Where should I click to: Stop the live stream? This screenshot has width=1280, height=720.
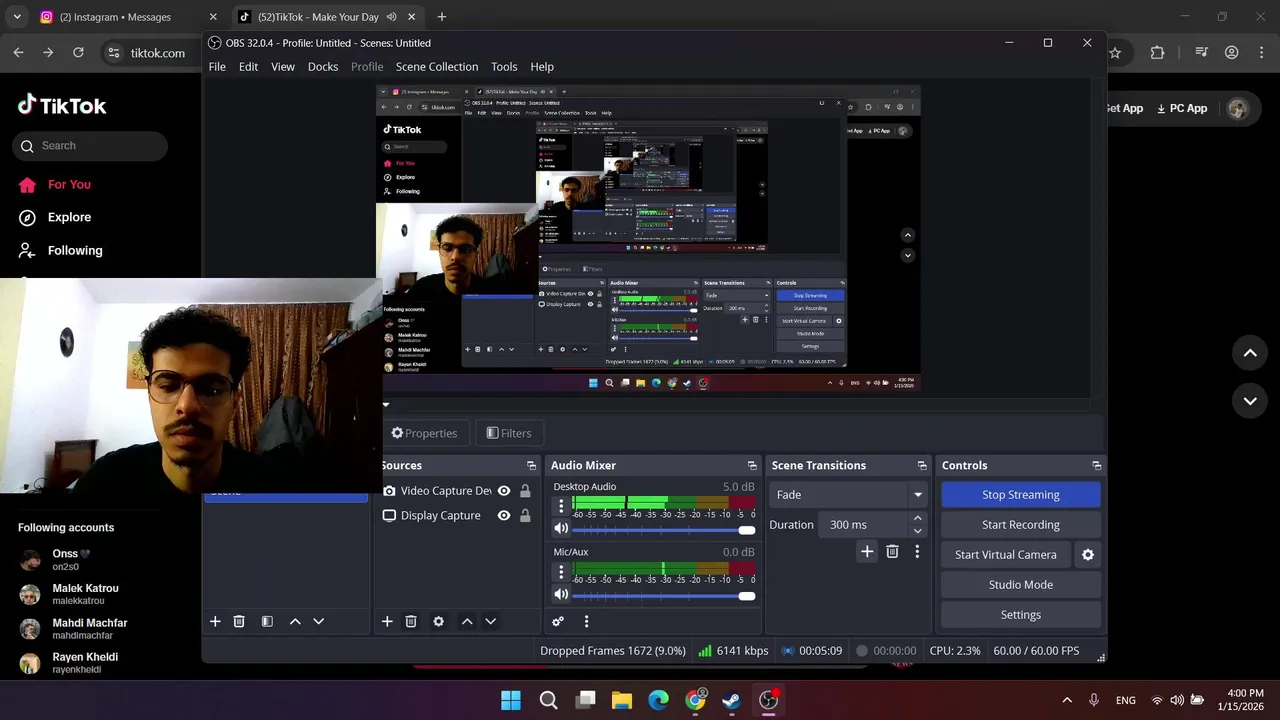point(1020,494)
